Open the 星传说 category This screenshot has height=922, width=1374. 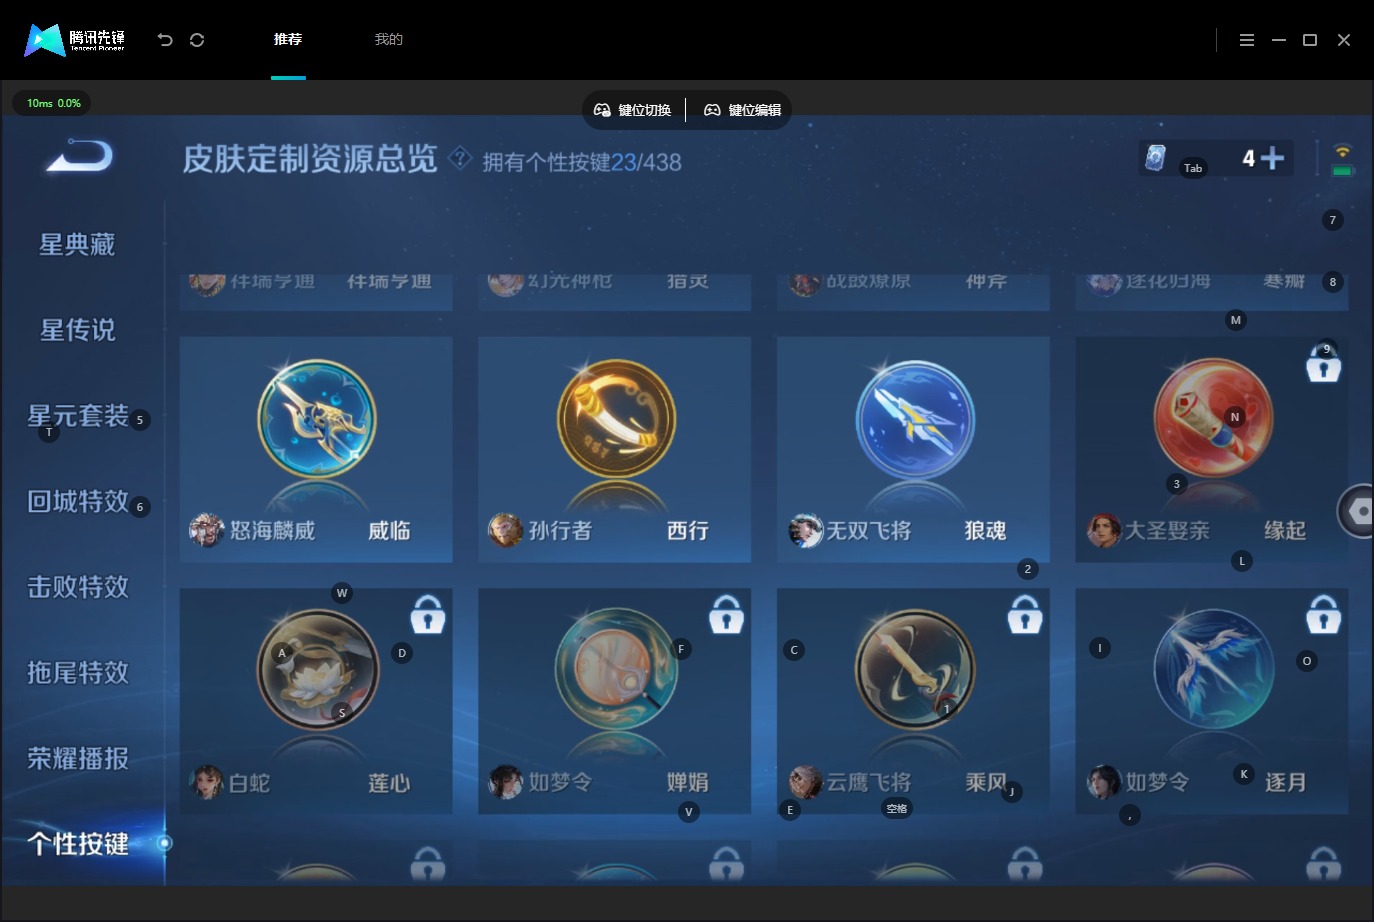pyautogui.click(x=77, y=330)
